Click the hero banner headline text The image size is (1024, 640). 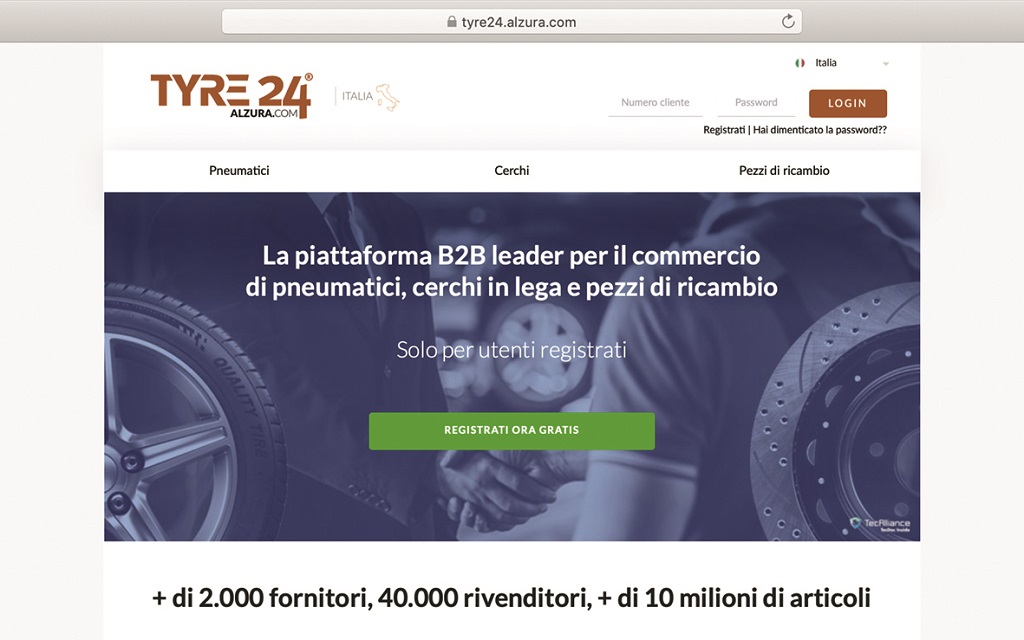coord(511,271)
